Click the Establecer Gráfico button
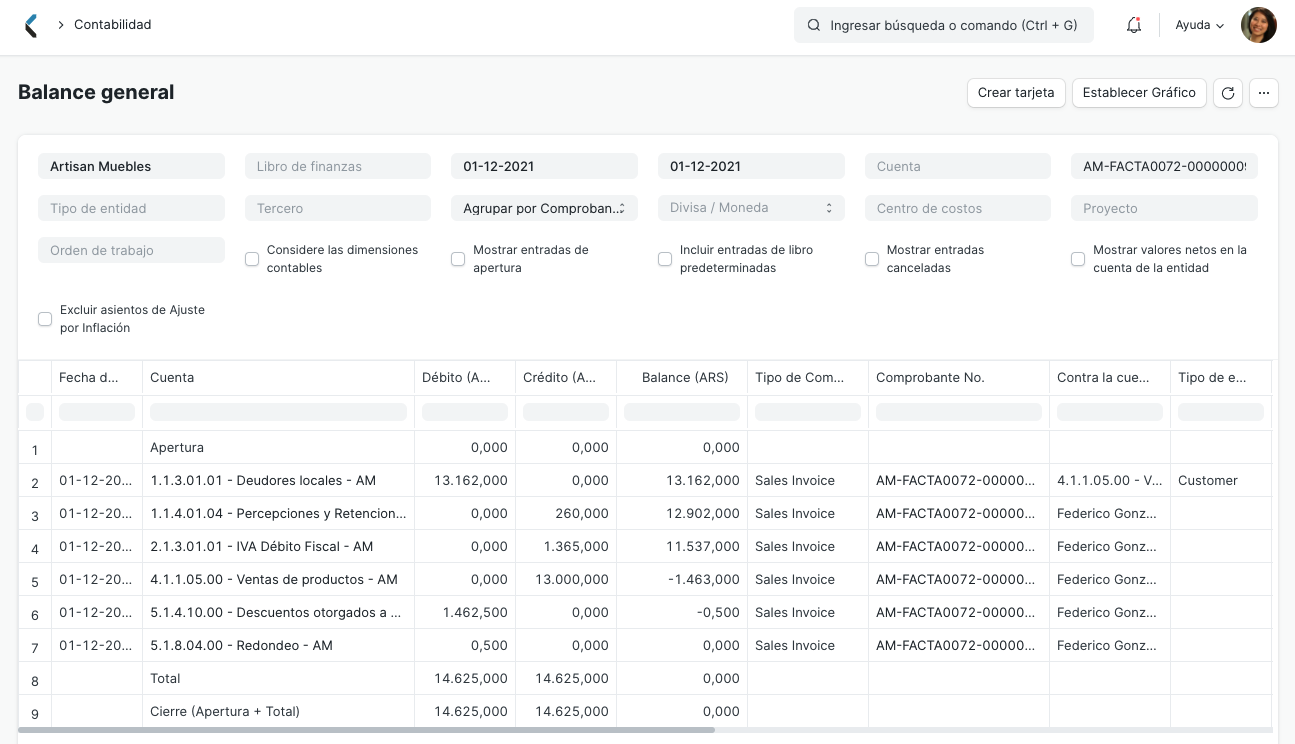Screen dimensions: 1295x744 [x=1139, y=92]
